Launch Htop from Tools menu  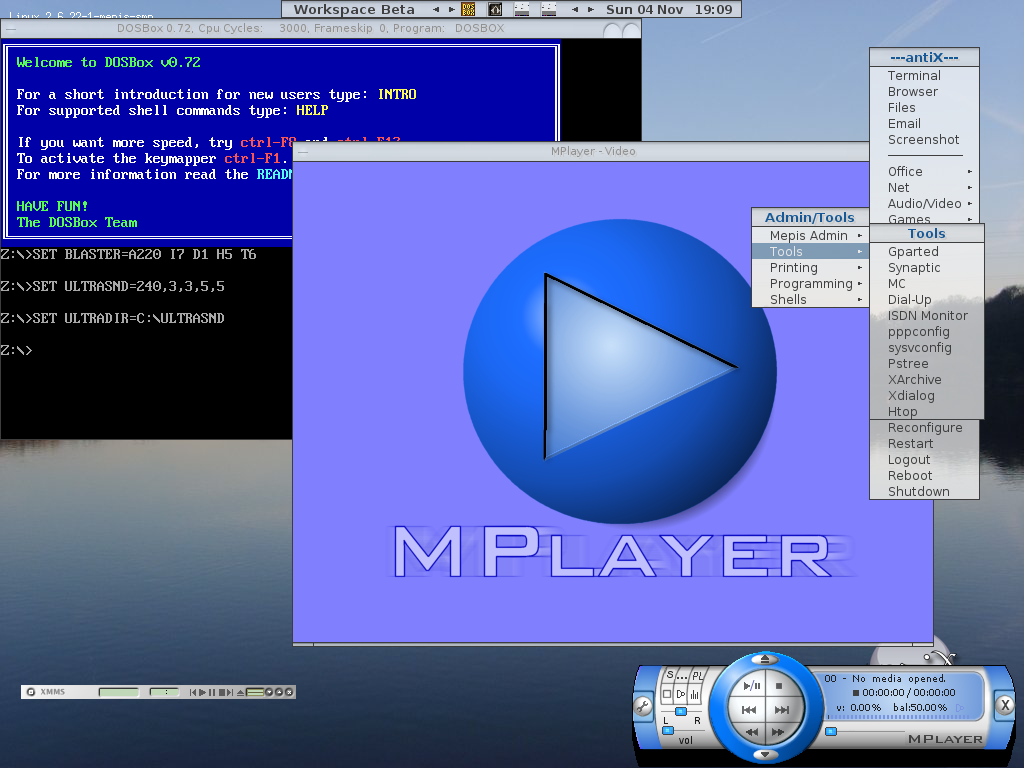(927, 411)
